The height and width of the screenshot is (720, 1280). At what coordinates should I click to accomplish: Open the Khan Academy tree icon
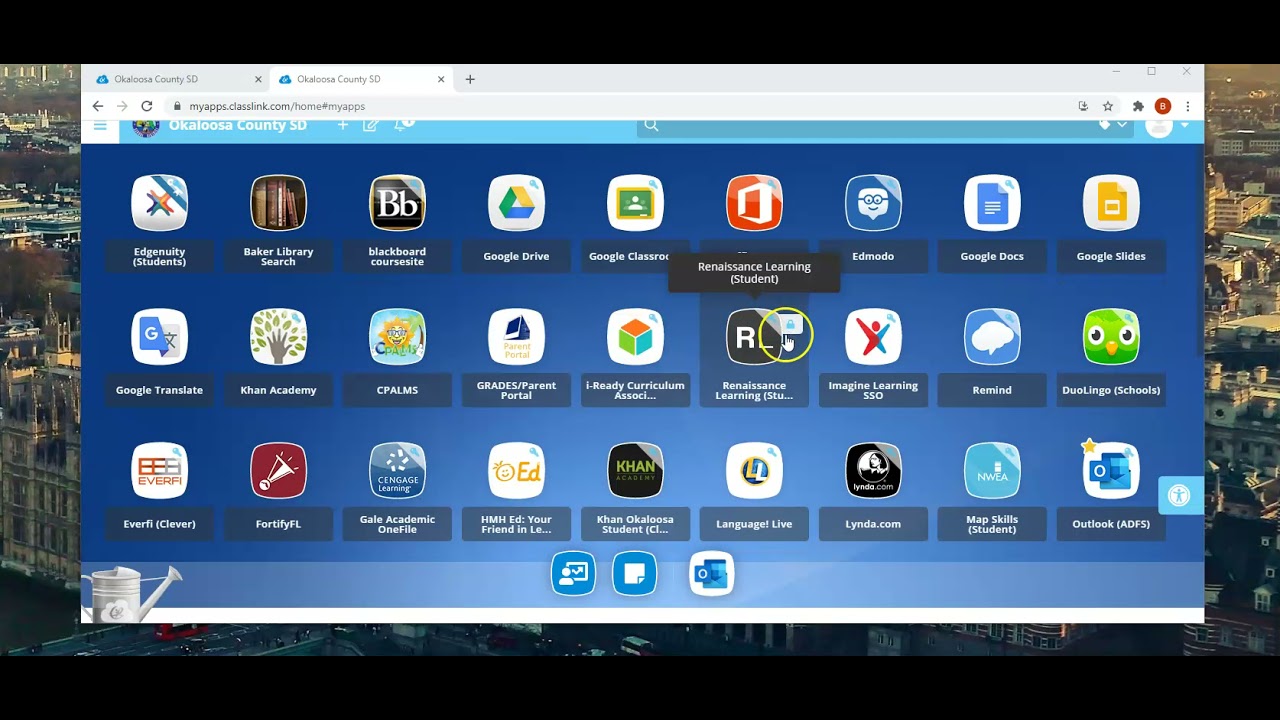click(278, 337)
